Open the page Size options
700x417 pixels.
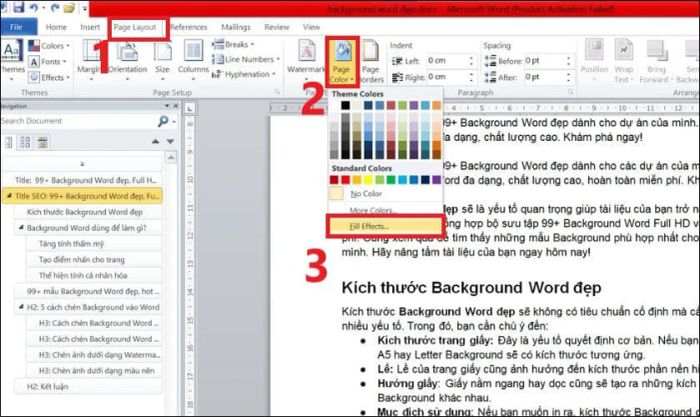pos(162,60)
